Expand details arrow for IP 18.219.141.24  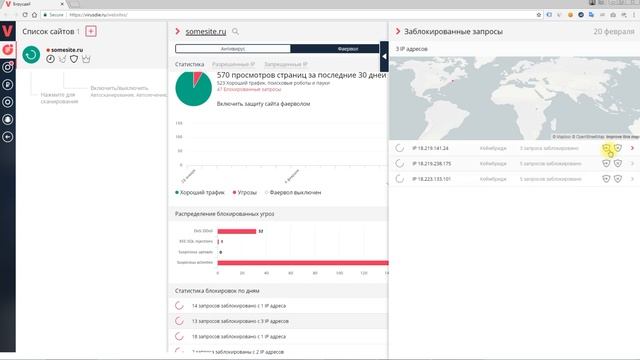point(632,148)
